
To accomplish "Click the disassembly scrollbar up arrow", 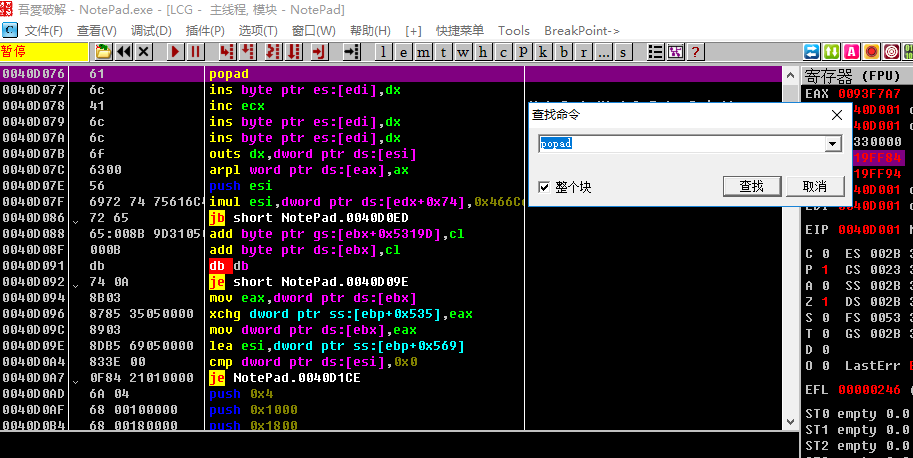I will pos(789,74).
